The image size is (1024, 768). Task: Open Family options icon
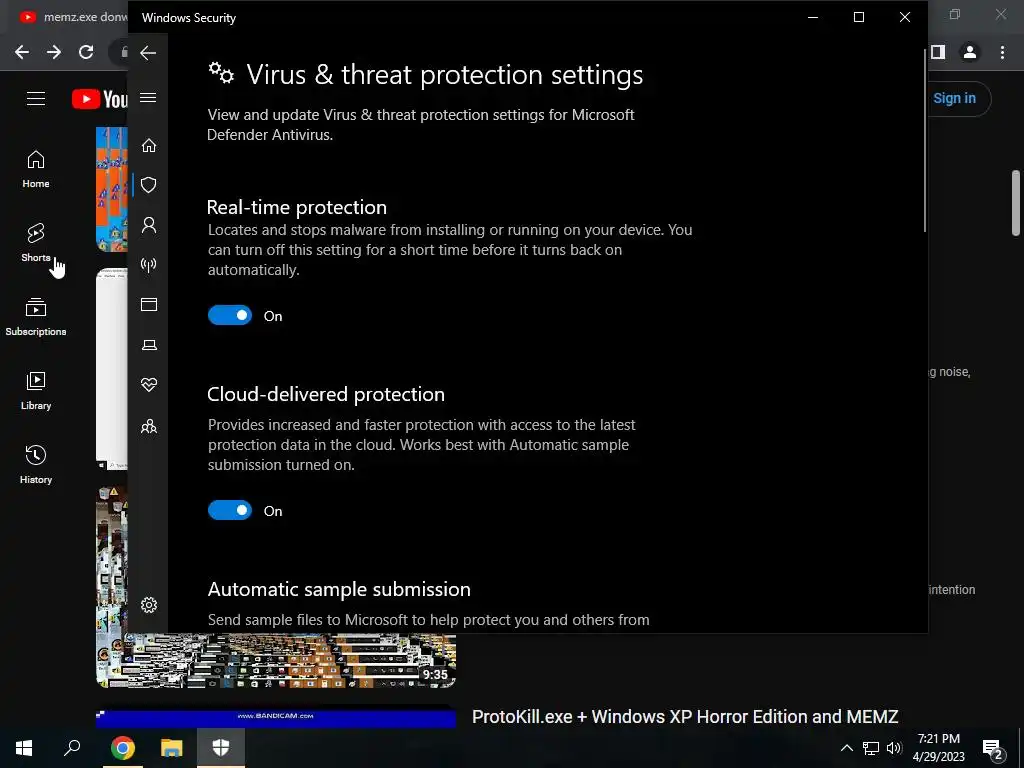coord(149,426)
